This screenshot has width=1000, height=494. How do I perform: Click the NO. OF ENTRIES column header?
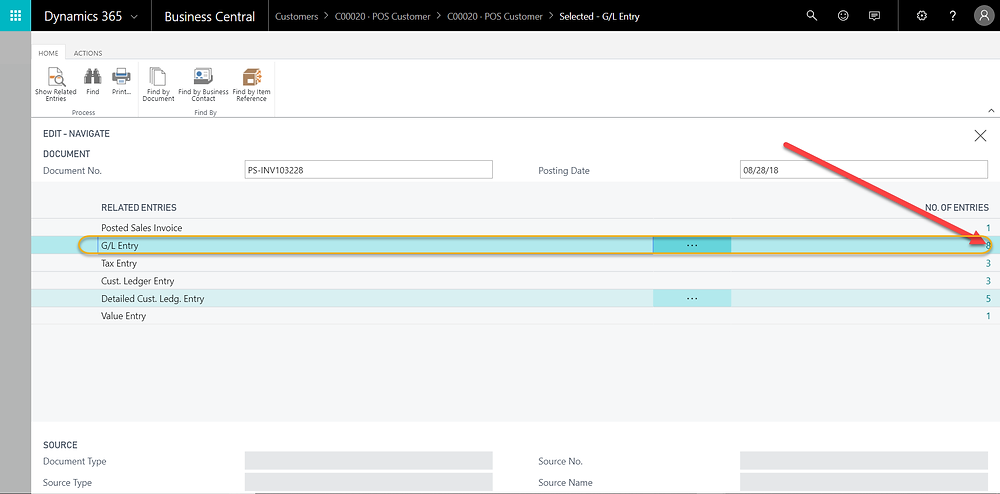click(x=957, y=208)
